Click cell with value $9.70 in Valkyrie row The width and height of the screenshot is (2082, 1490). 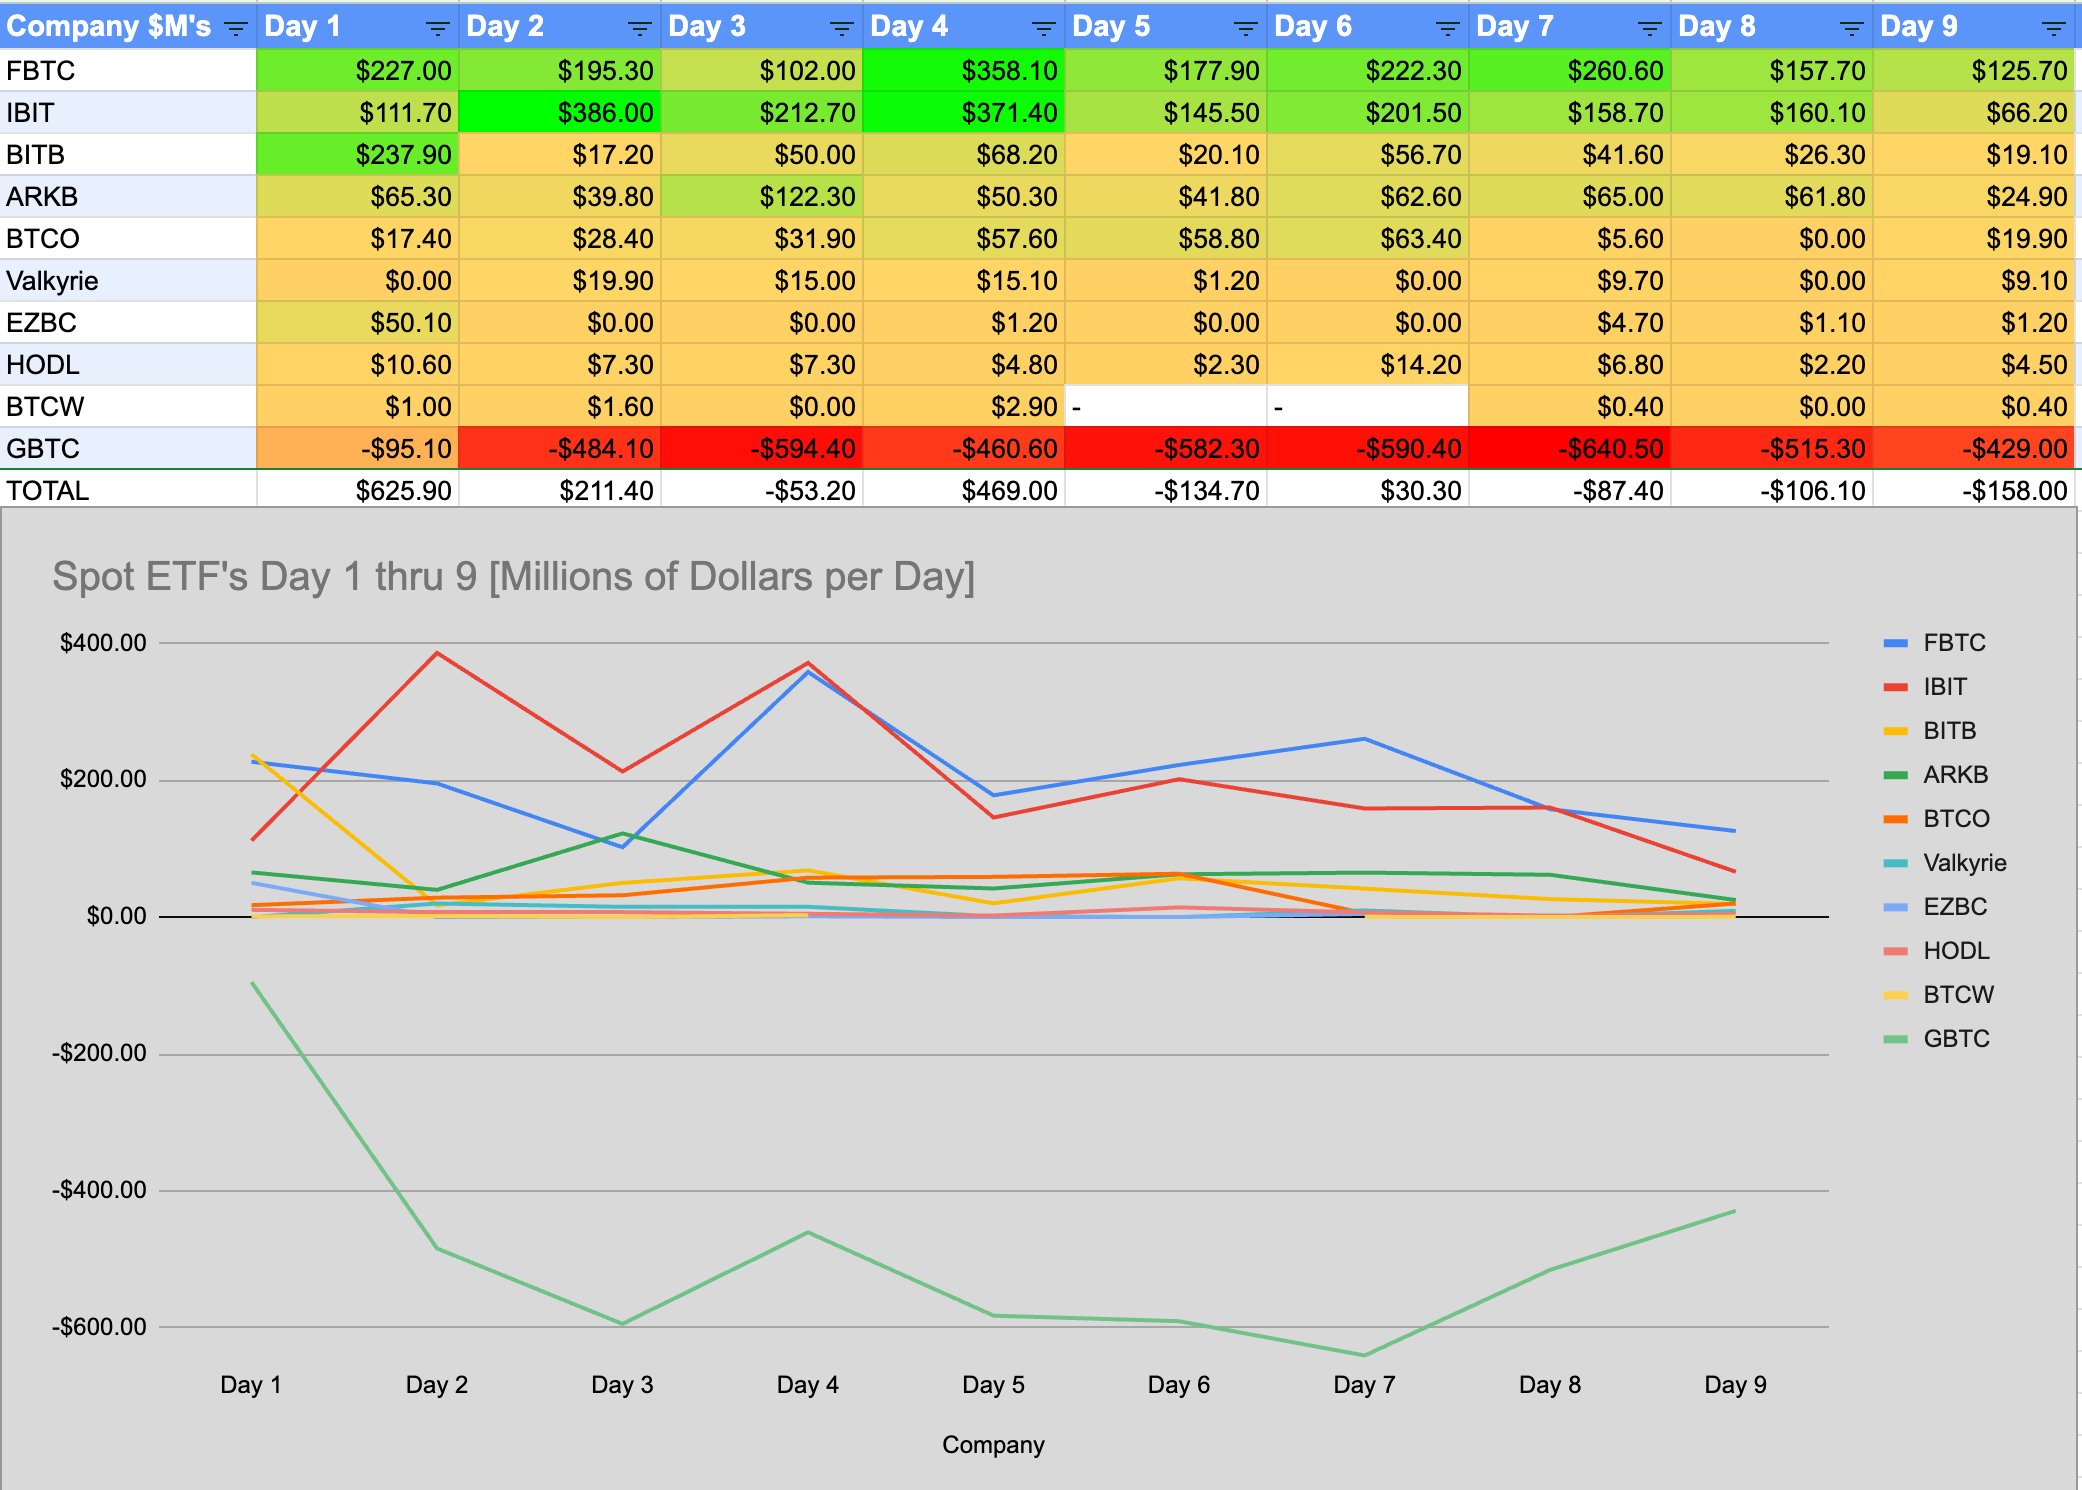pos(1569,281)
